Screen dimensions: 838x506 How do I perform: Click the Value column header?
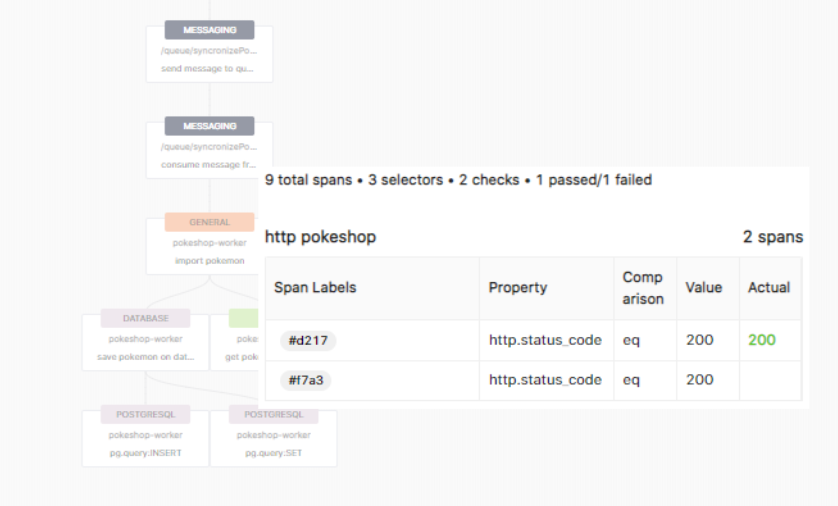click(703, 287)
